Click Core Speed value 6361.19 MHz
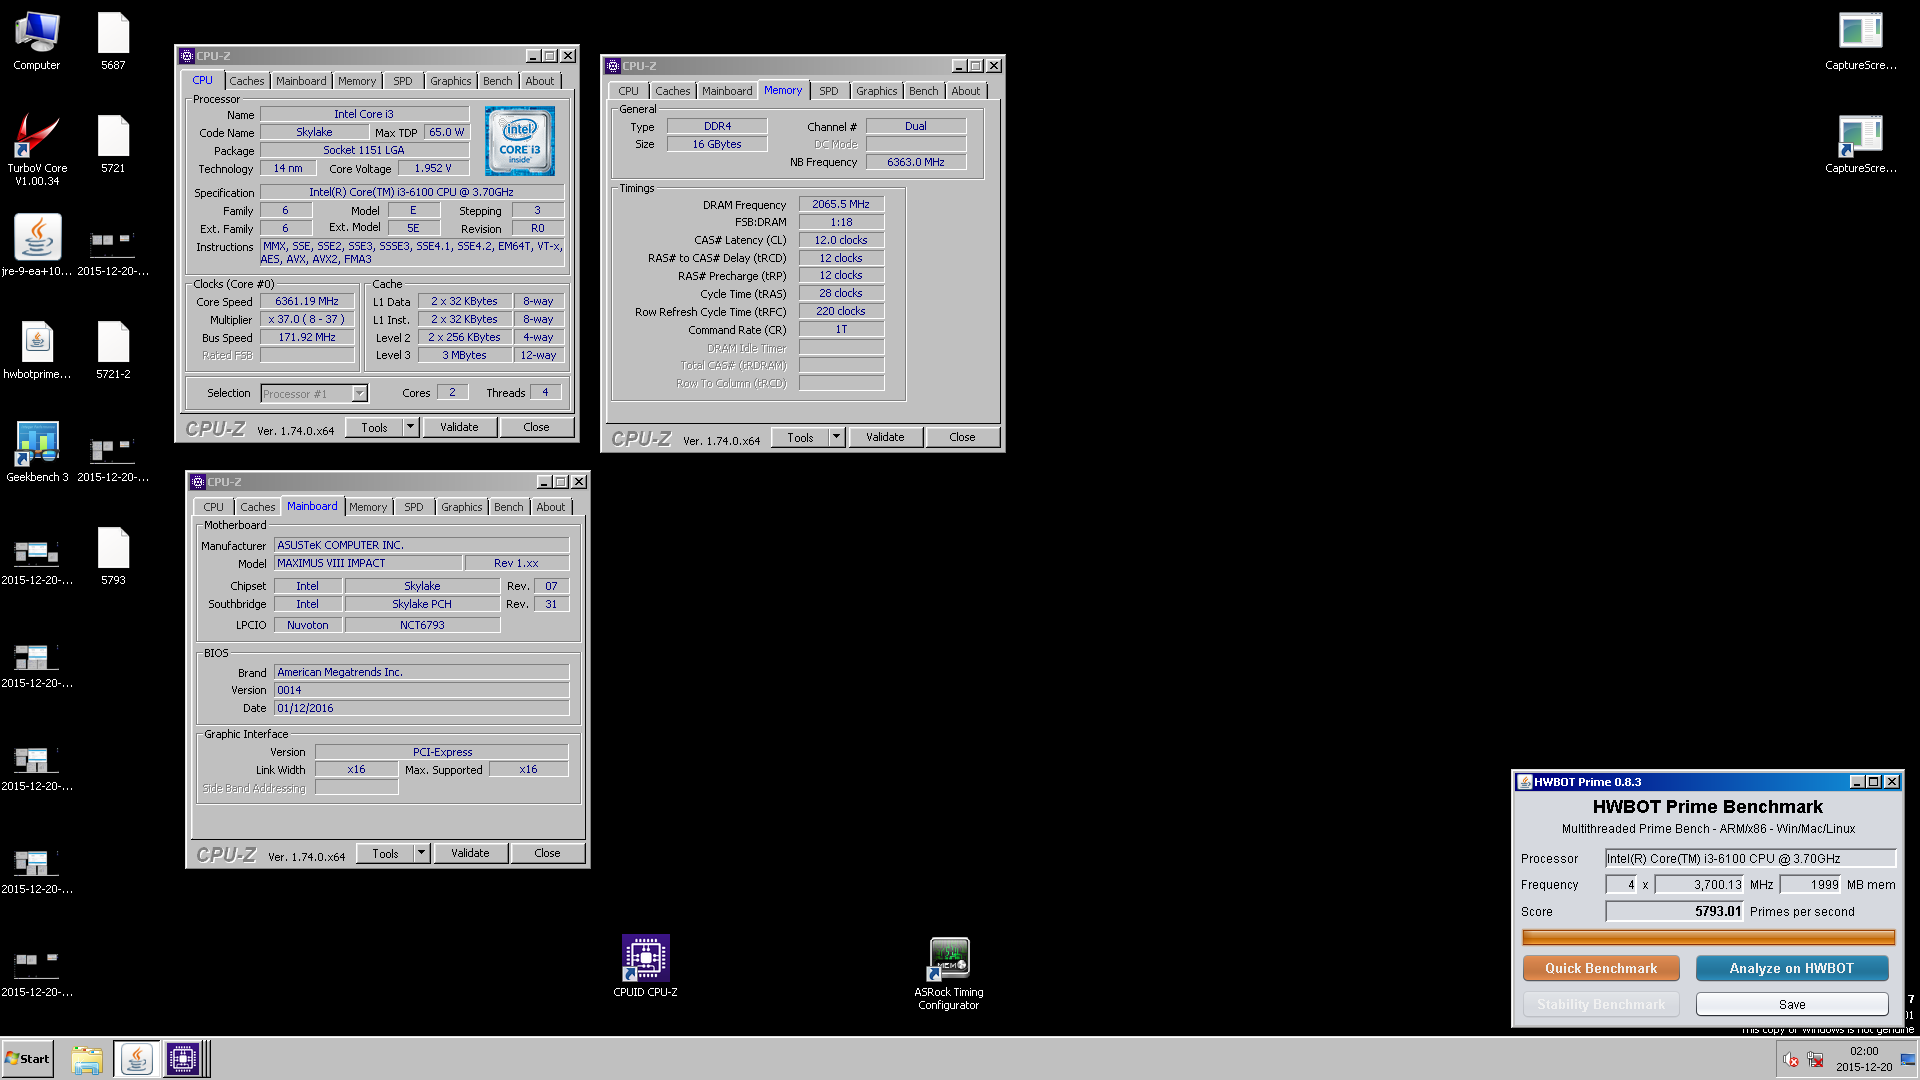The image size is (1920, 1080). [307, 301]
